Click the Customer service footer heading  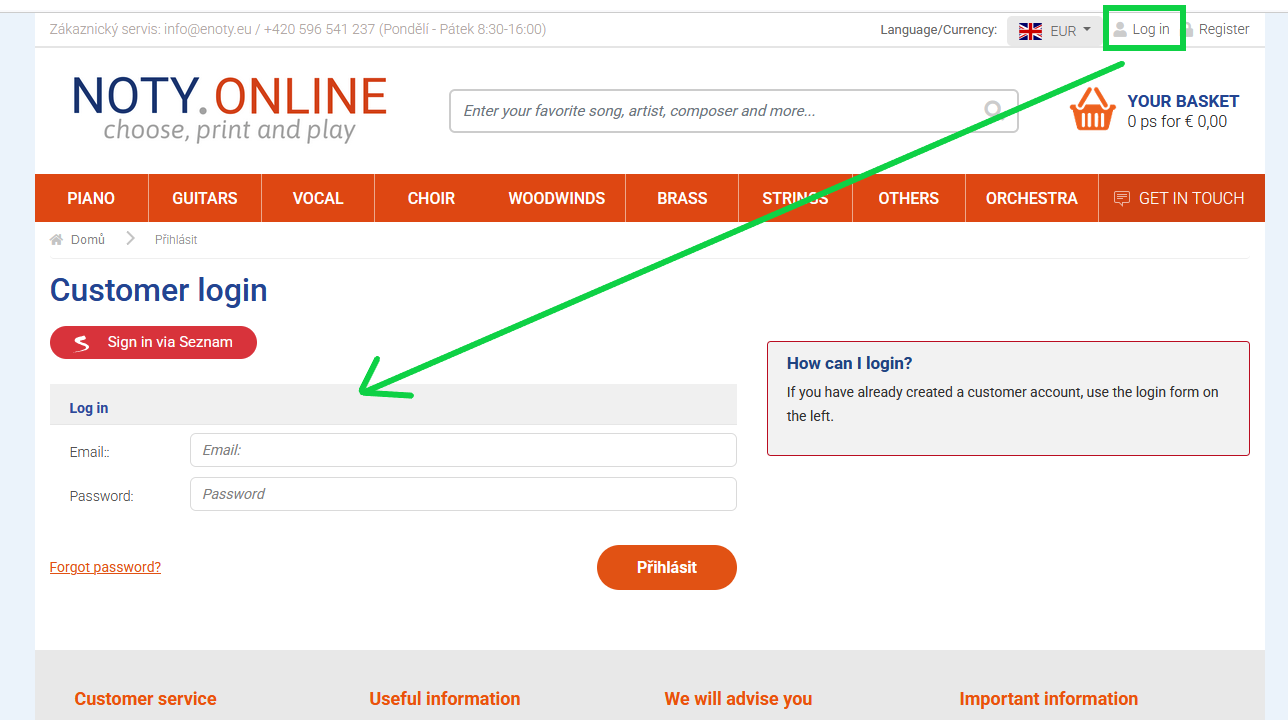tap(145, 699)
